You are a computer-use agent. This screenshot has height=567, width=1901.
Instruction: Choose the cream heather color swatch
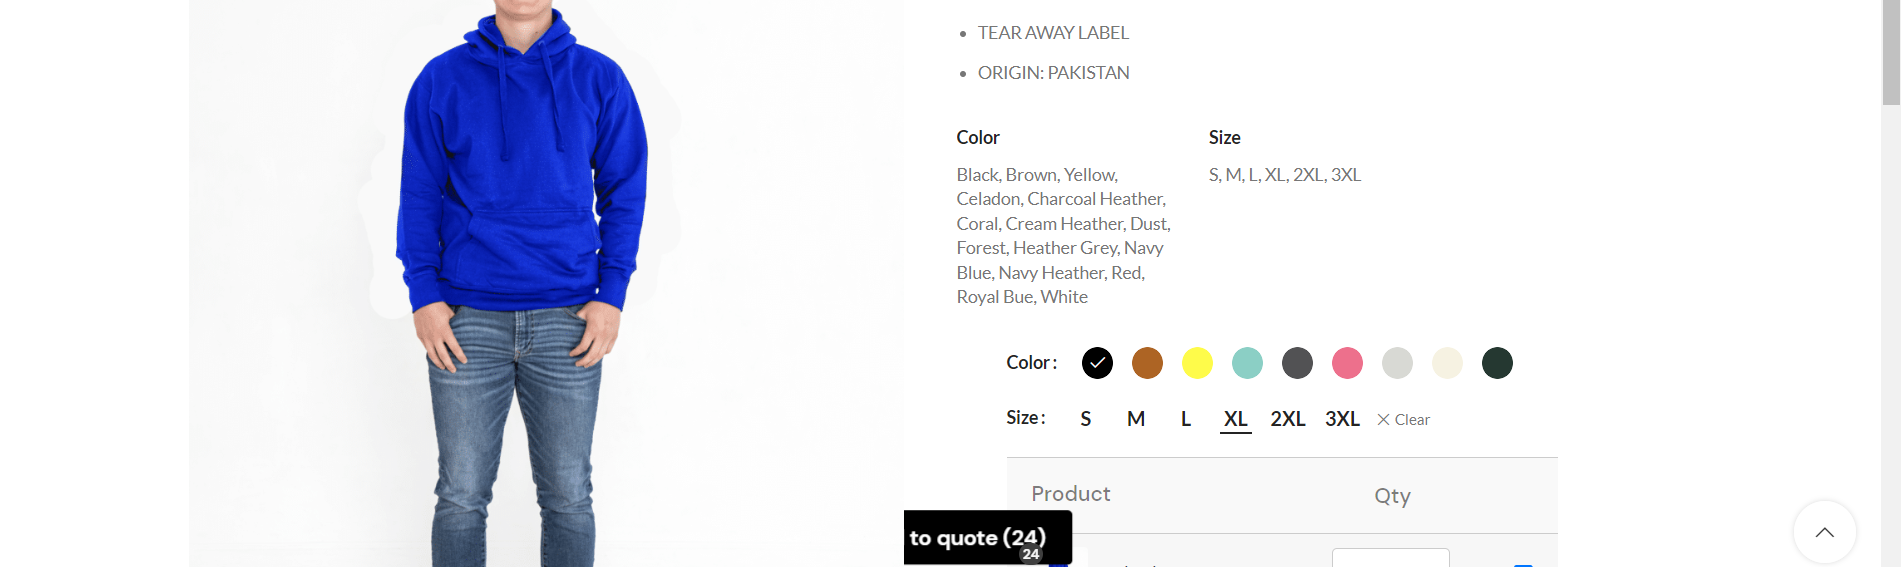pos(1447,363)
